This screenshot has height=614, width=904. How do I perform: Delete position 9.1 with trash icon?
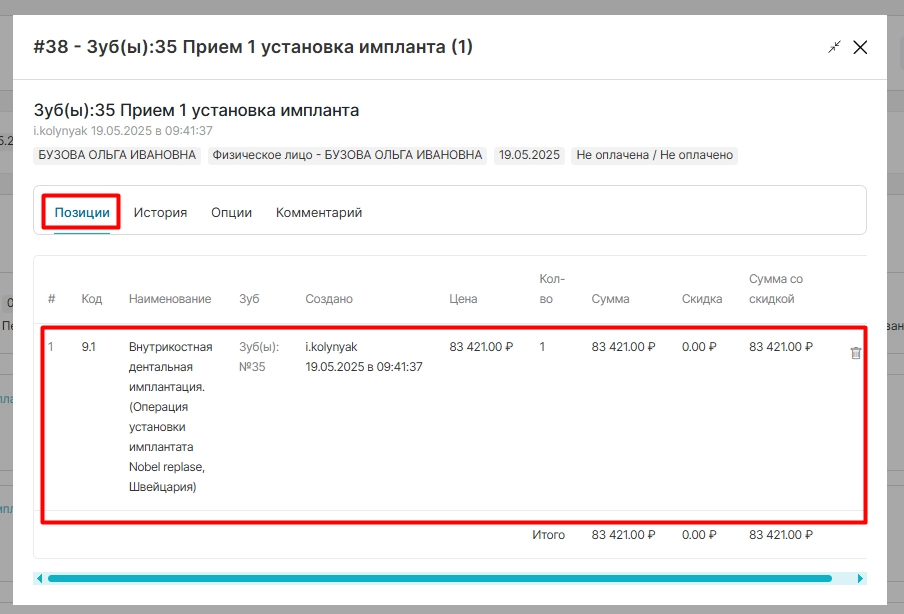point(856,353)
